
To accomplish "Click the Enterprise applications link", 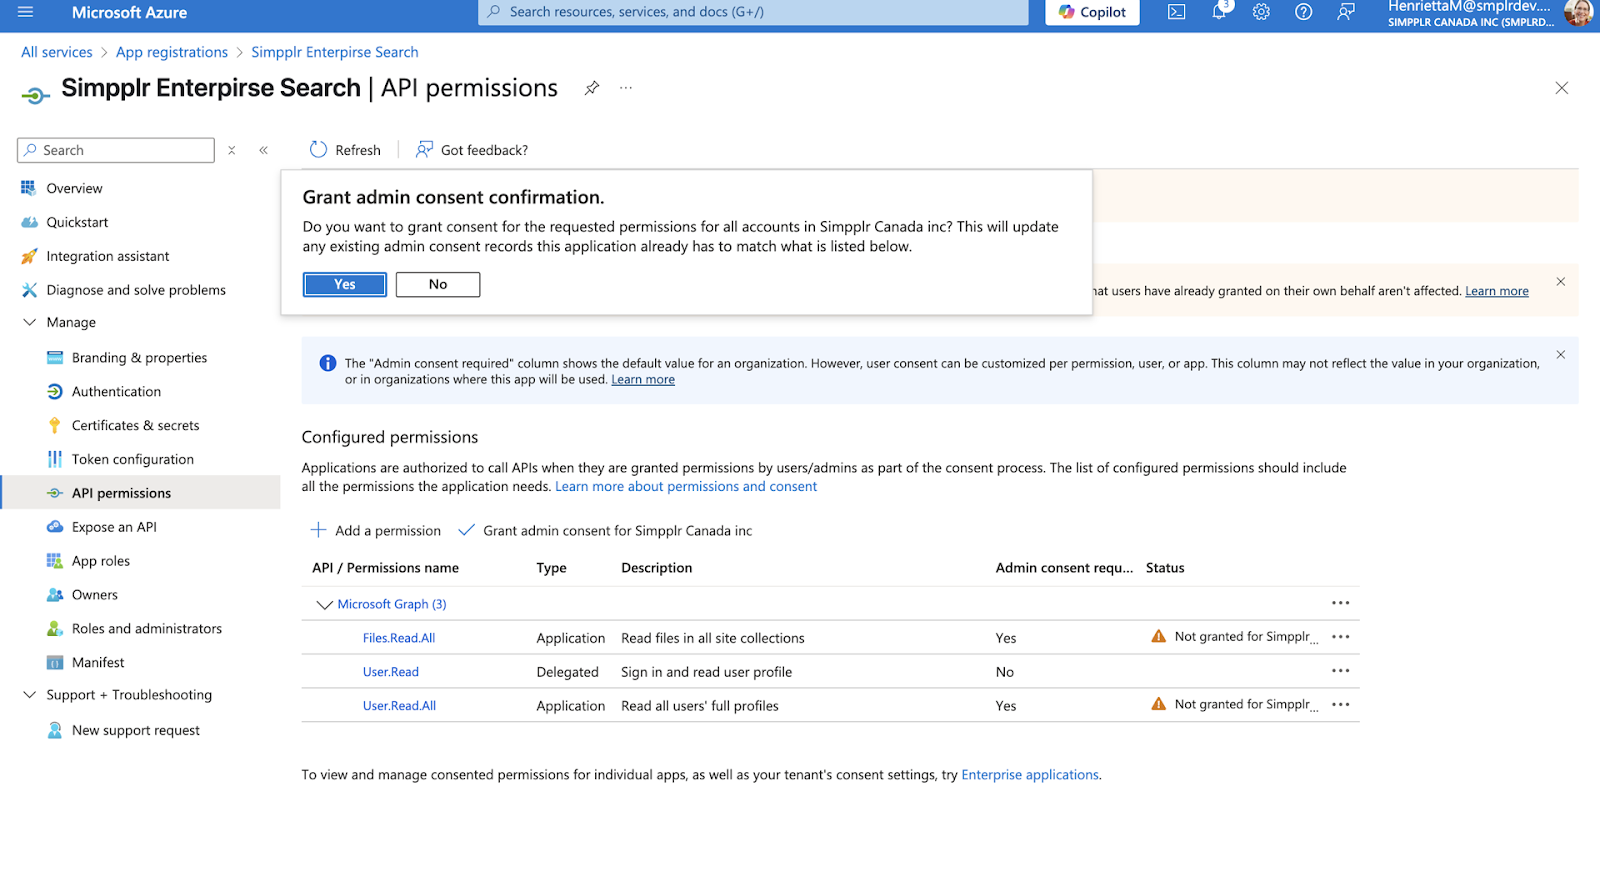I will point(1029,775).
